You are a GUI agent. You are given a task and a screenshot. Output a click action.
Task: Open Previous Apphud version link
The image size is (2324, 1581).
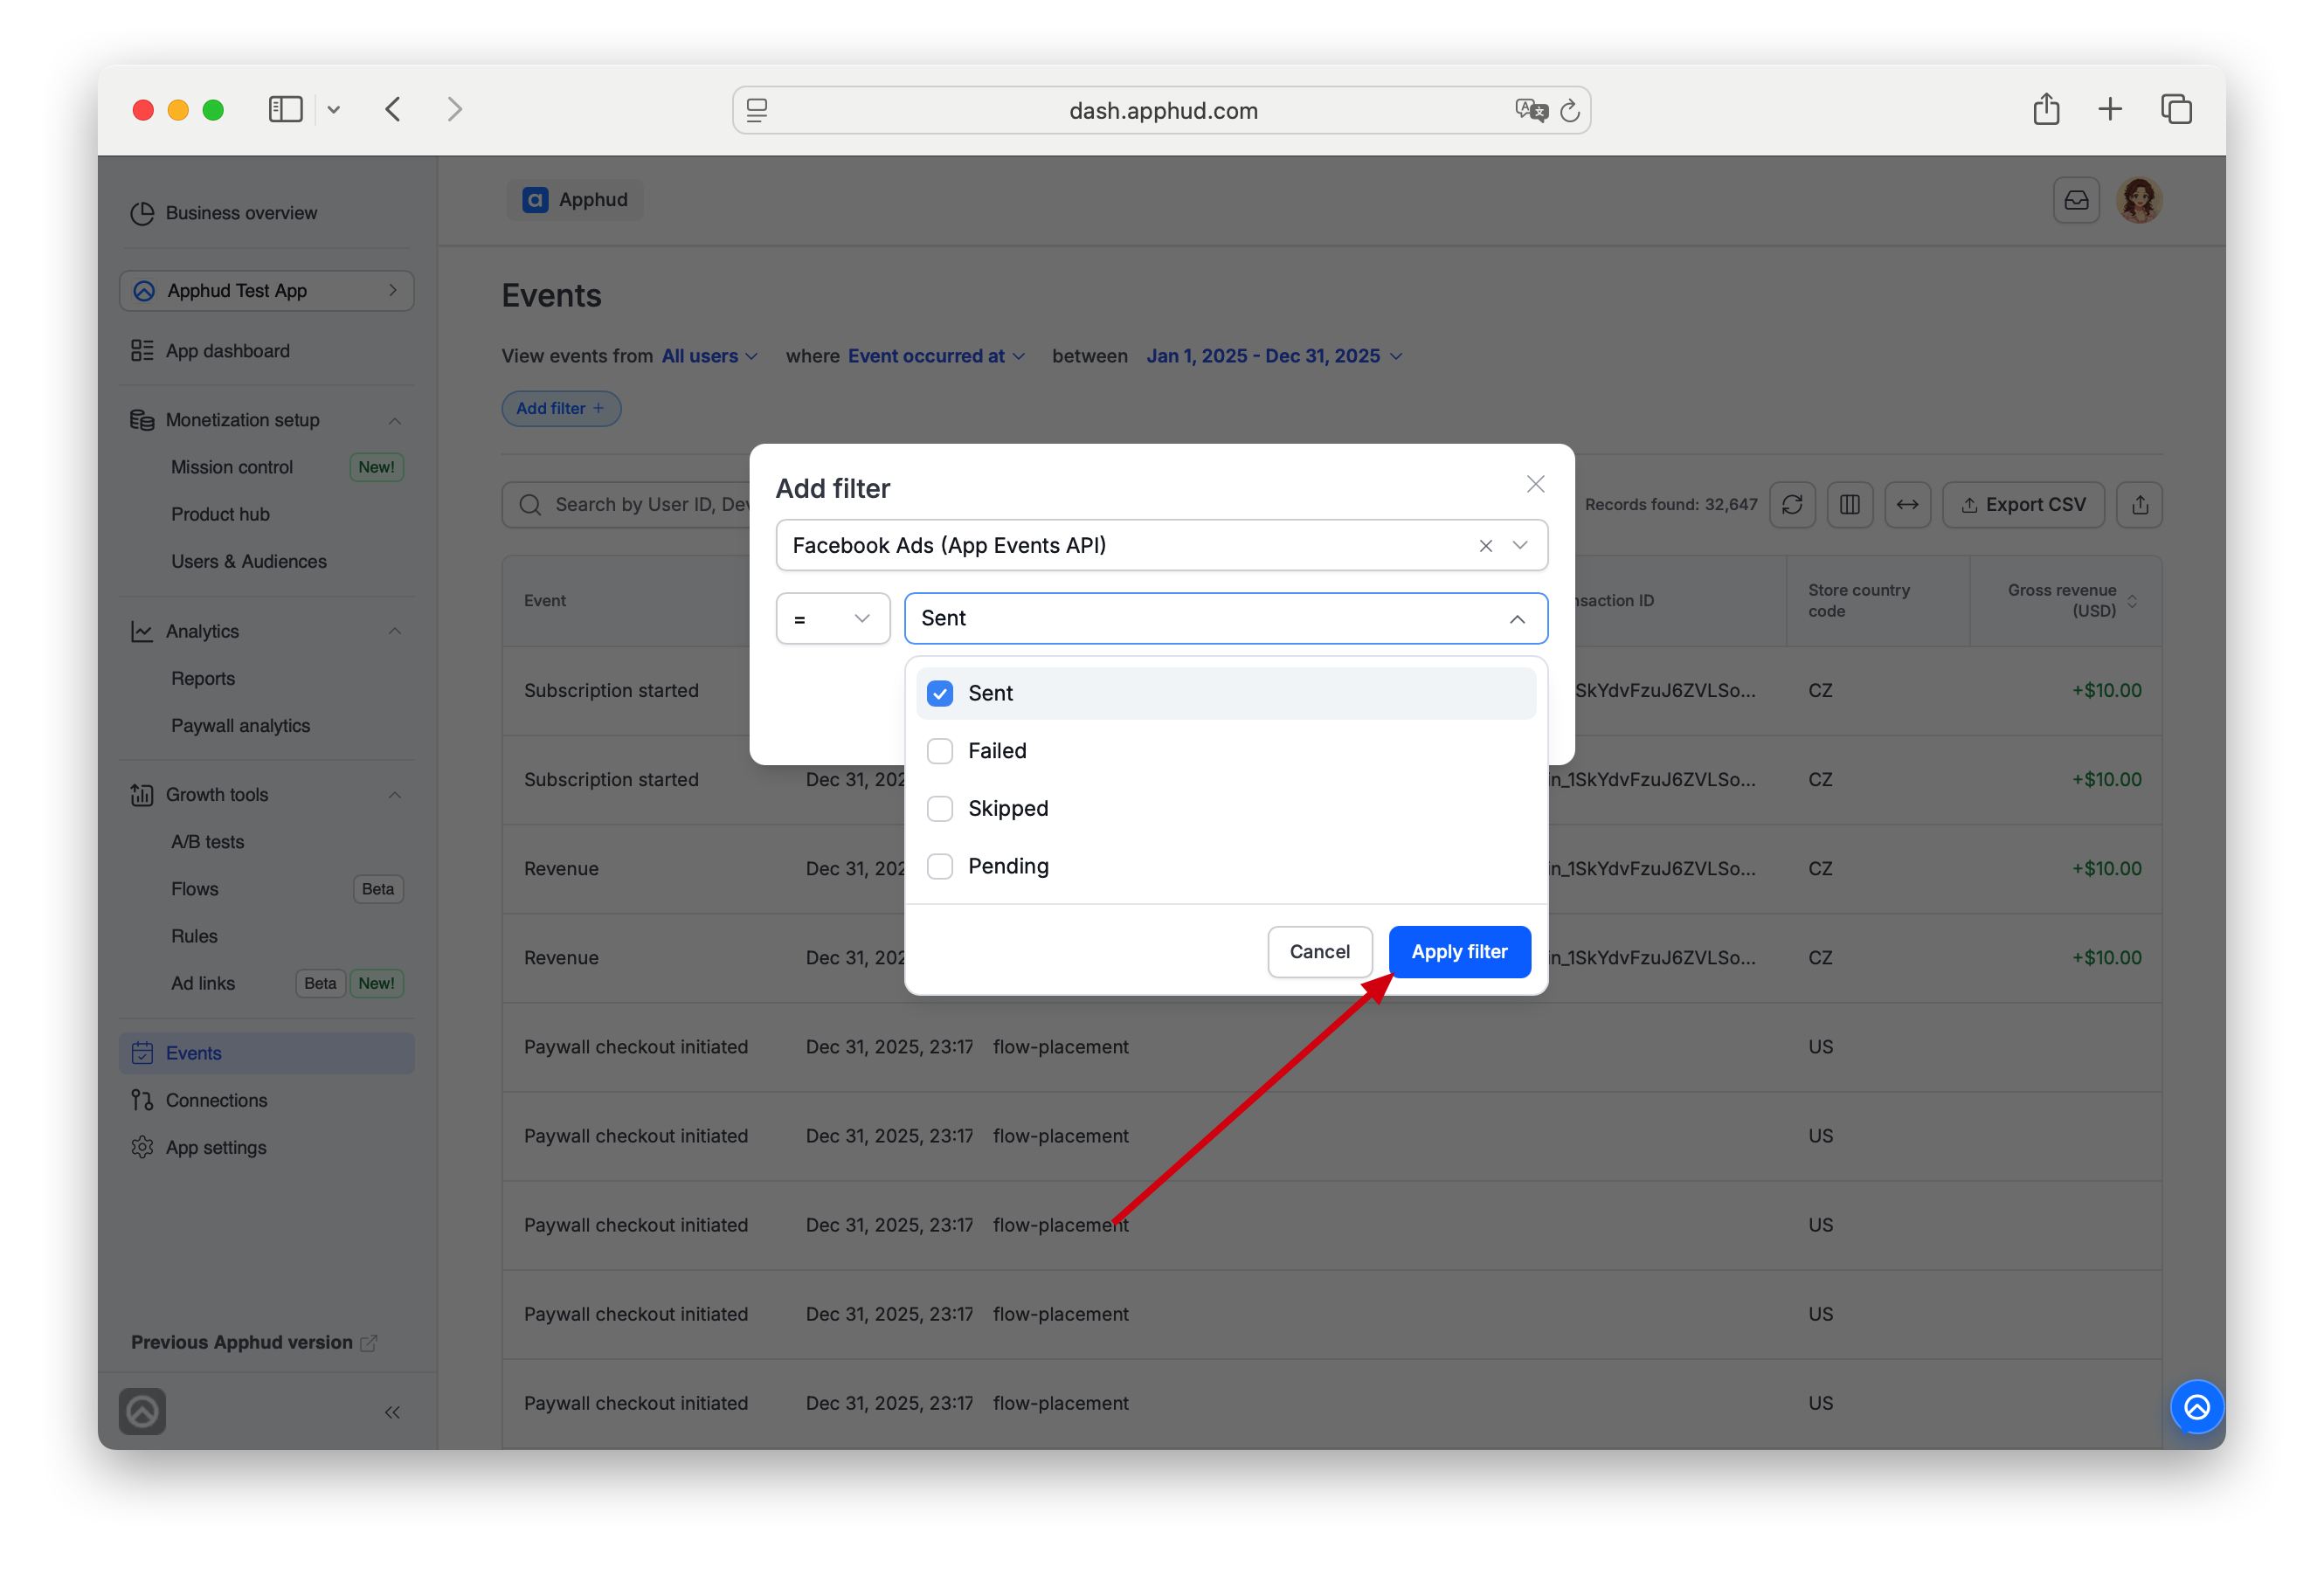pos(253,1342)
